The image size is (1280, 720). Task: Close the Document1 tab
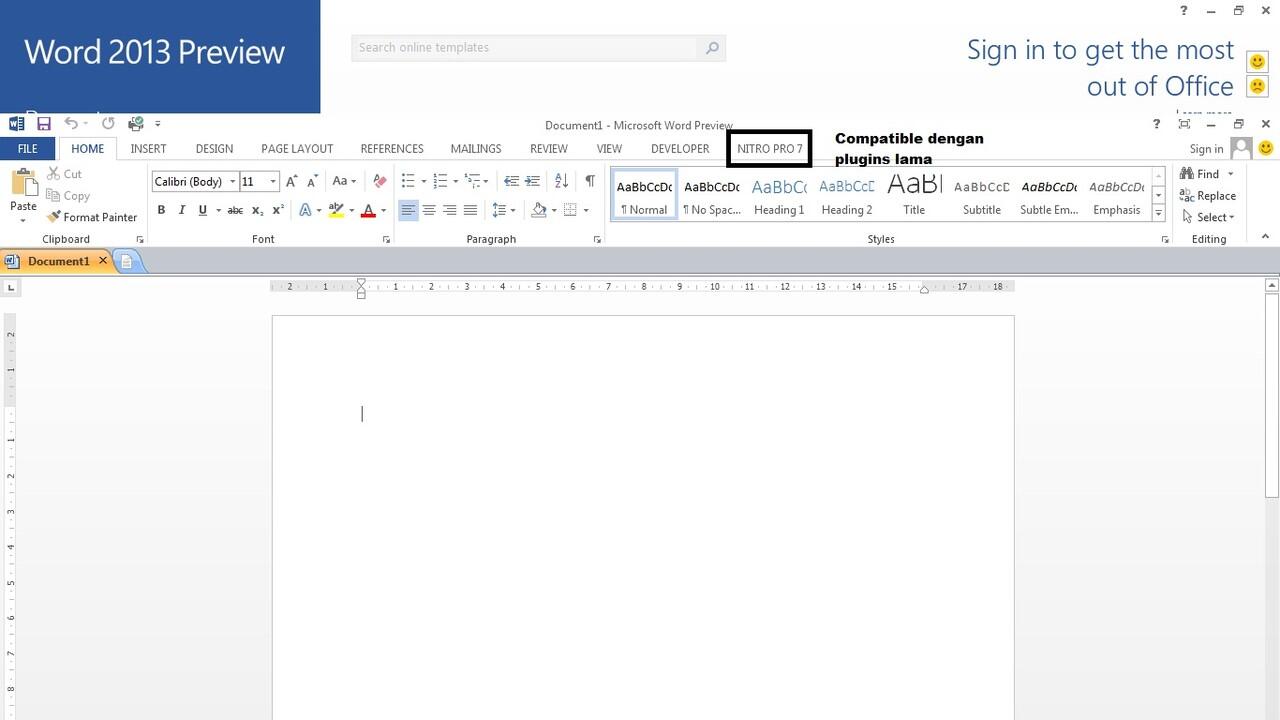(x=102, y=261)
